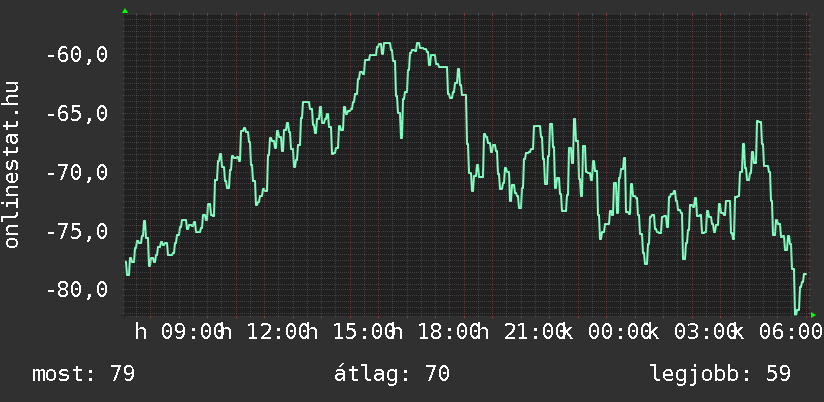
Task: Click the h 15:00 time label
Action: (x=350, y=331)
